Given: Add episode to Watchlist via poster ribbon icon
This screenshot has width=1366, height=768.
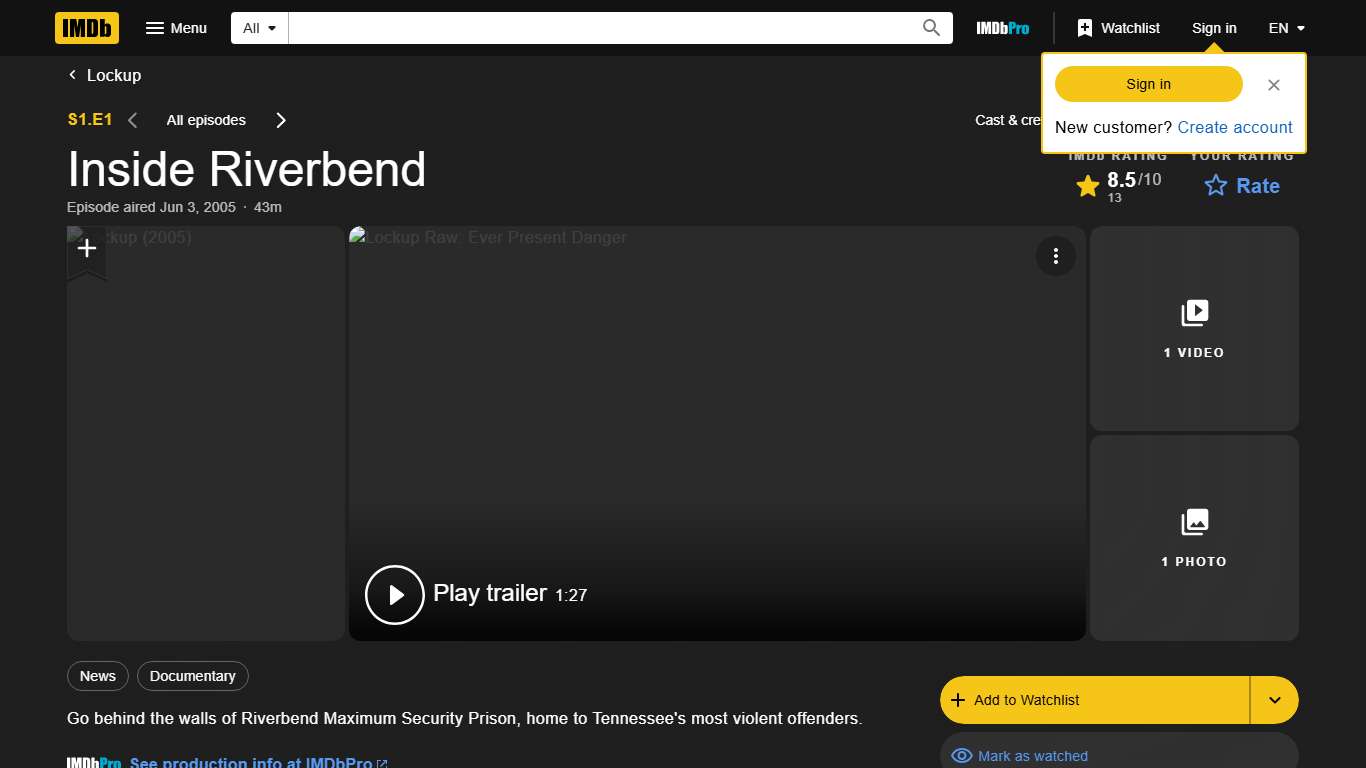Looking at the screenshot, I should pos(86,248).
